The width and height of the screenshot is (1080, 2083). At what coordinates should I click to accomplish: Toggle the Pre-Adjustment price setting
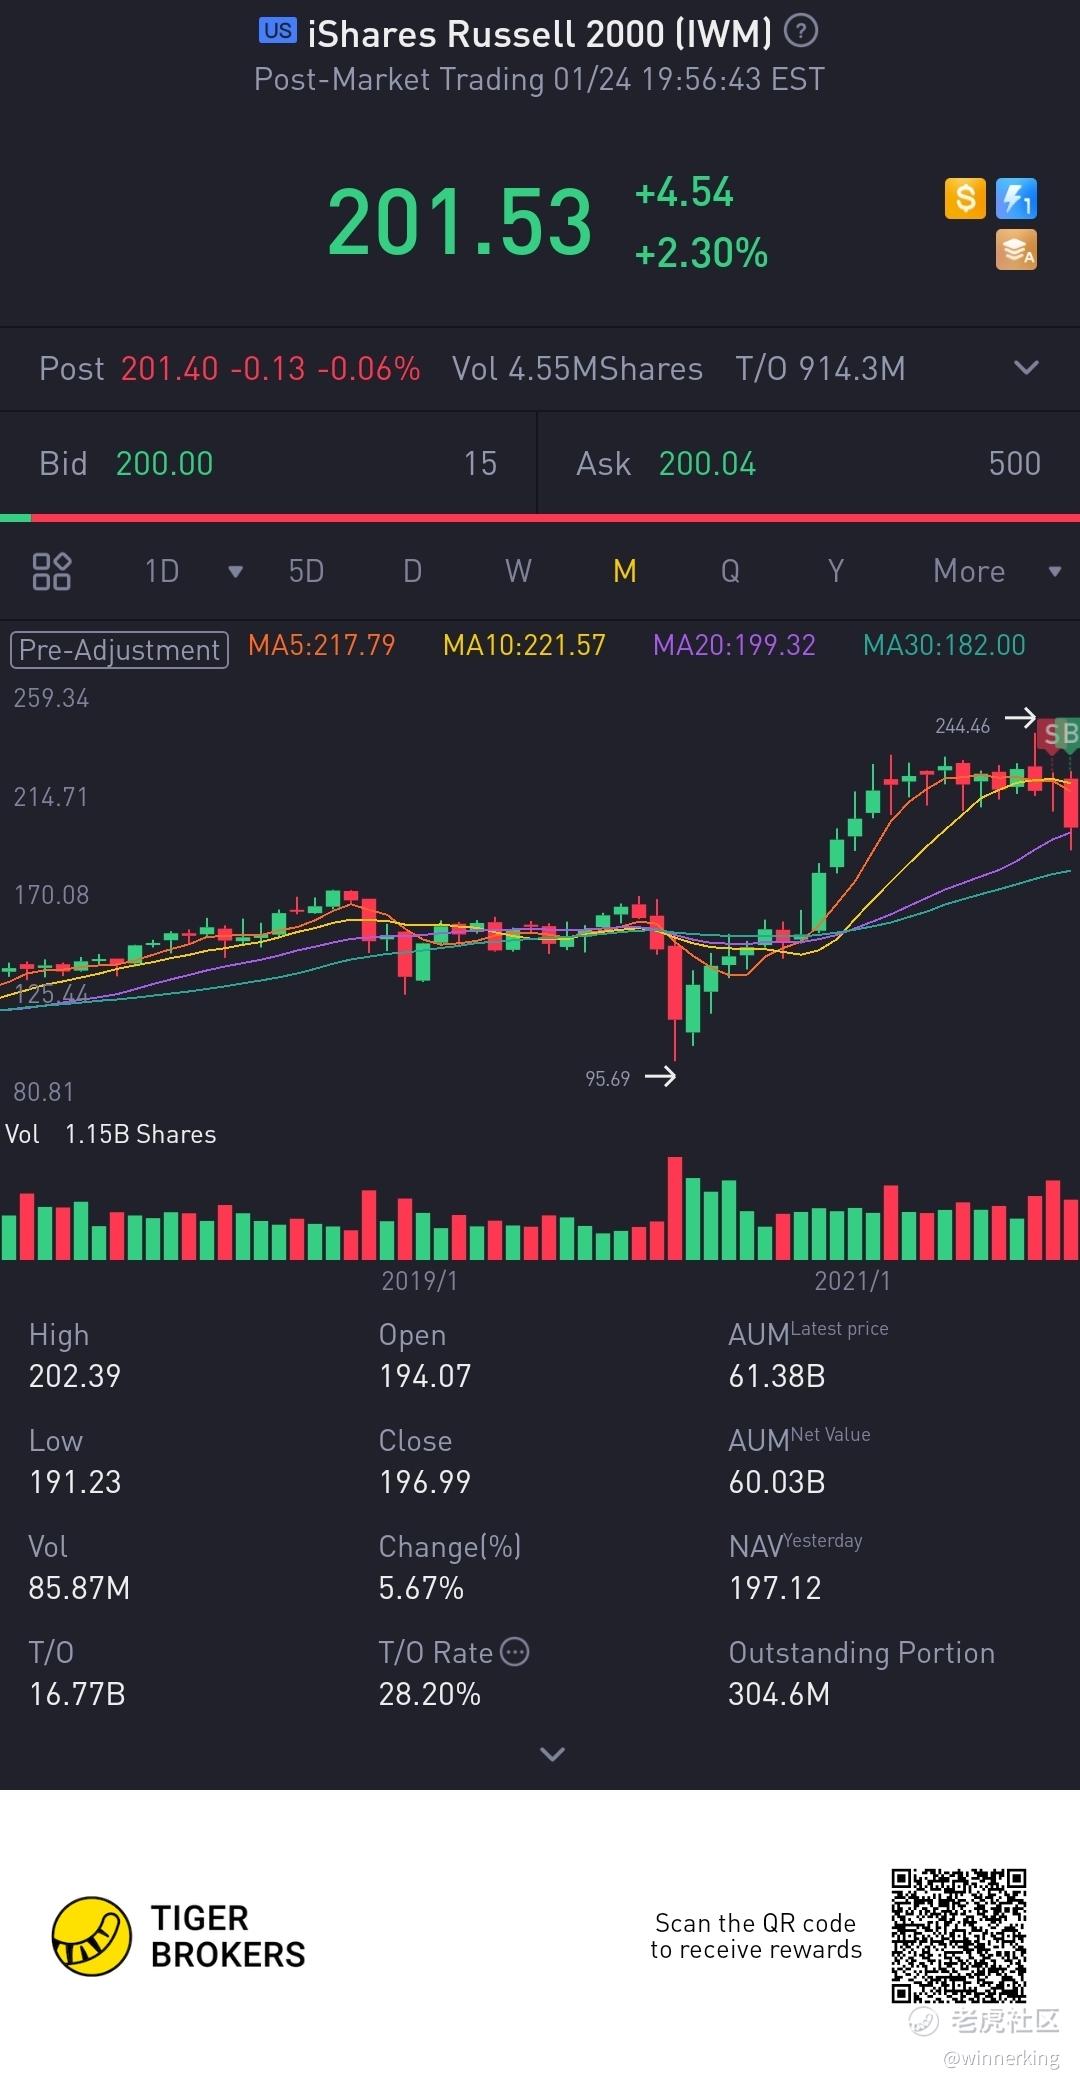point(119,650)
